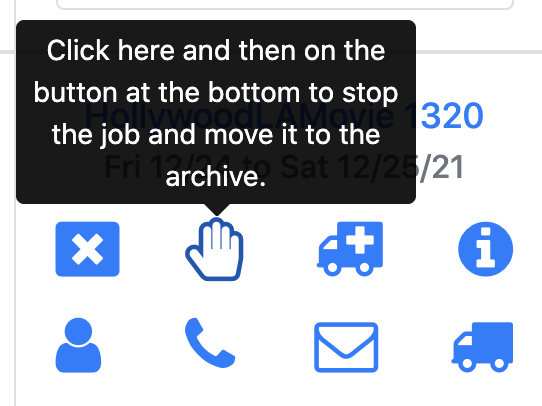Open the envelope email icon

point(346,347)
